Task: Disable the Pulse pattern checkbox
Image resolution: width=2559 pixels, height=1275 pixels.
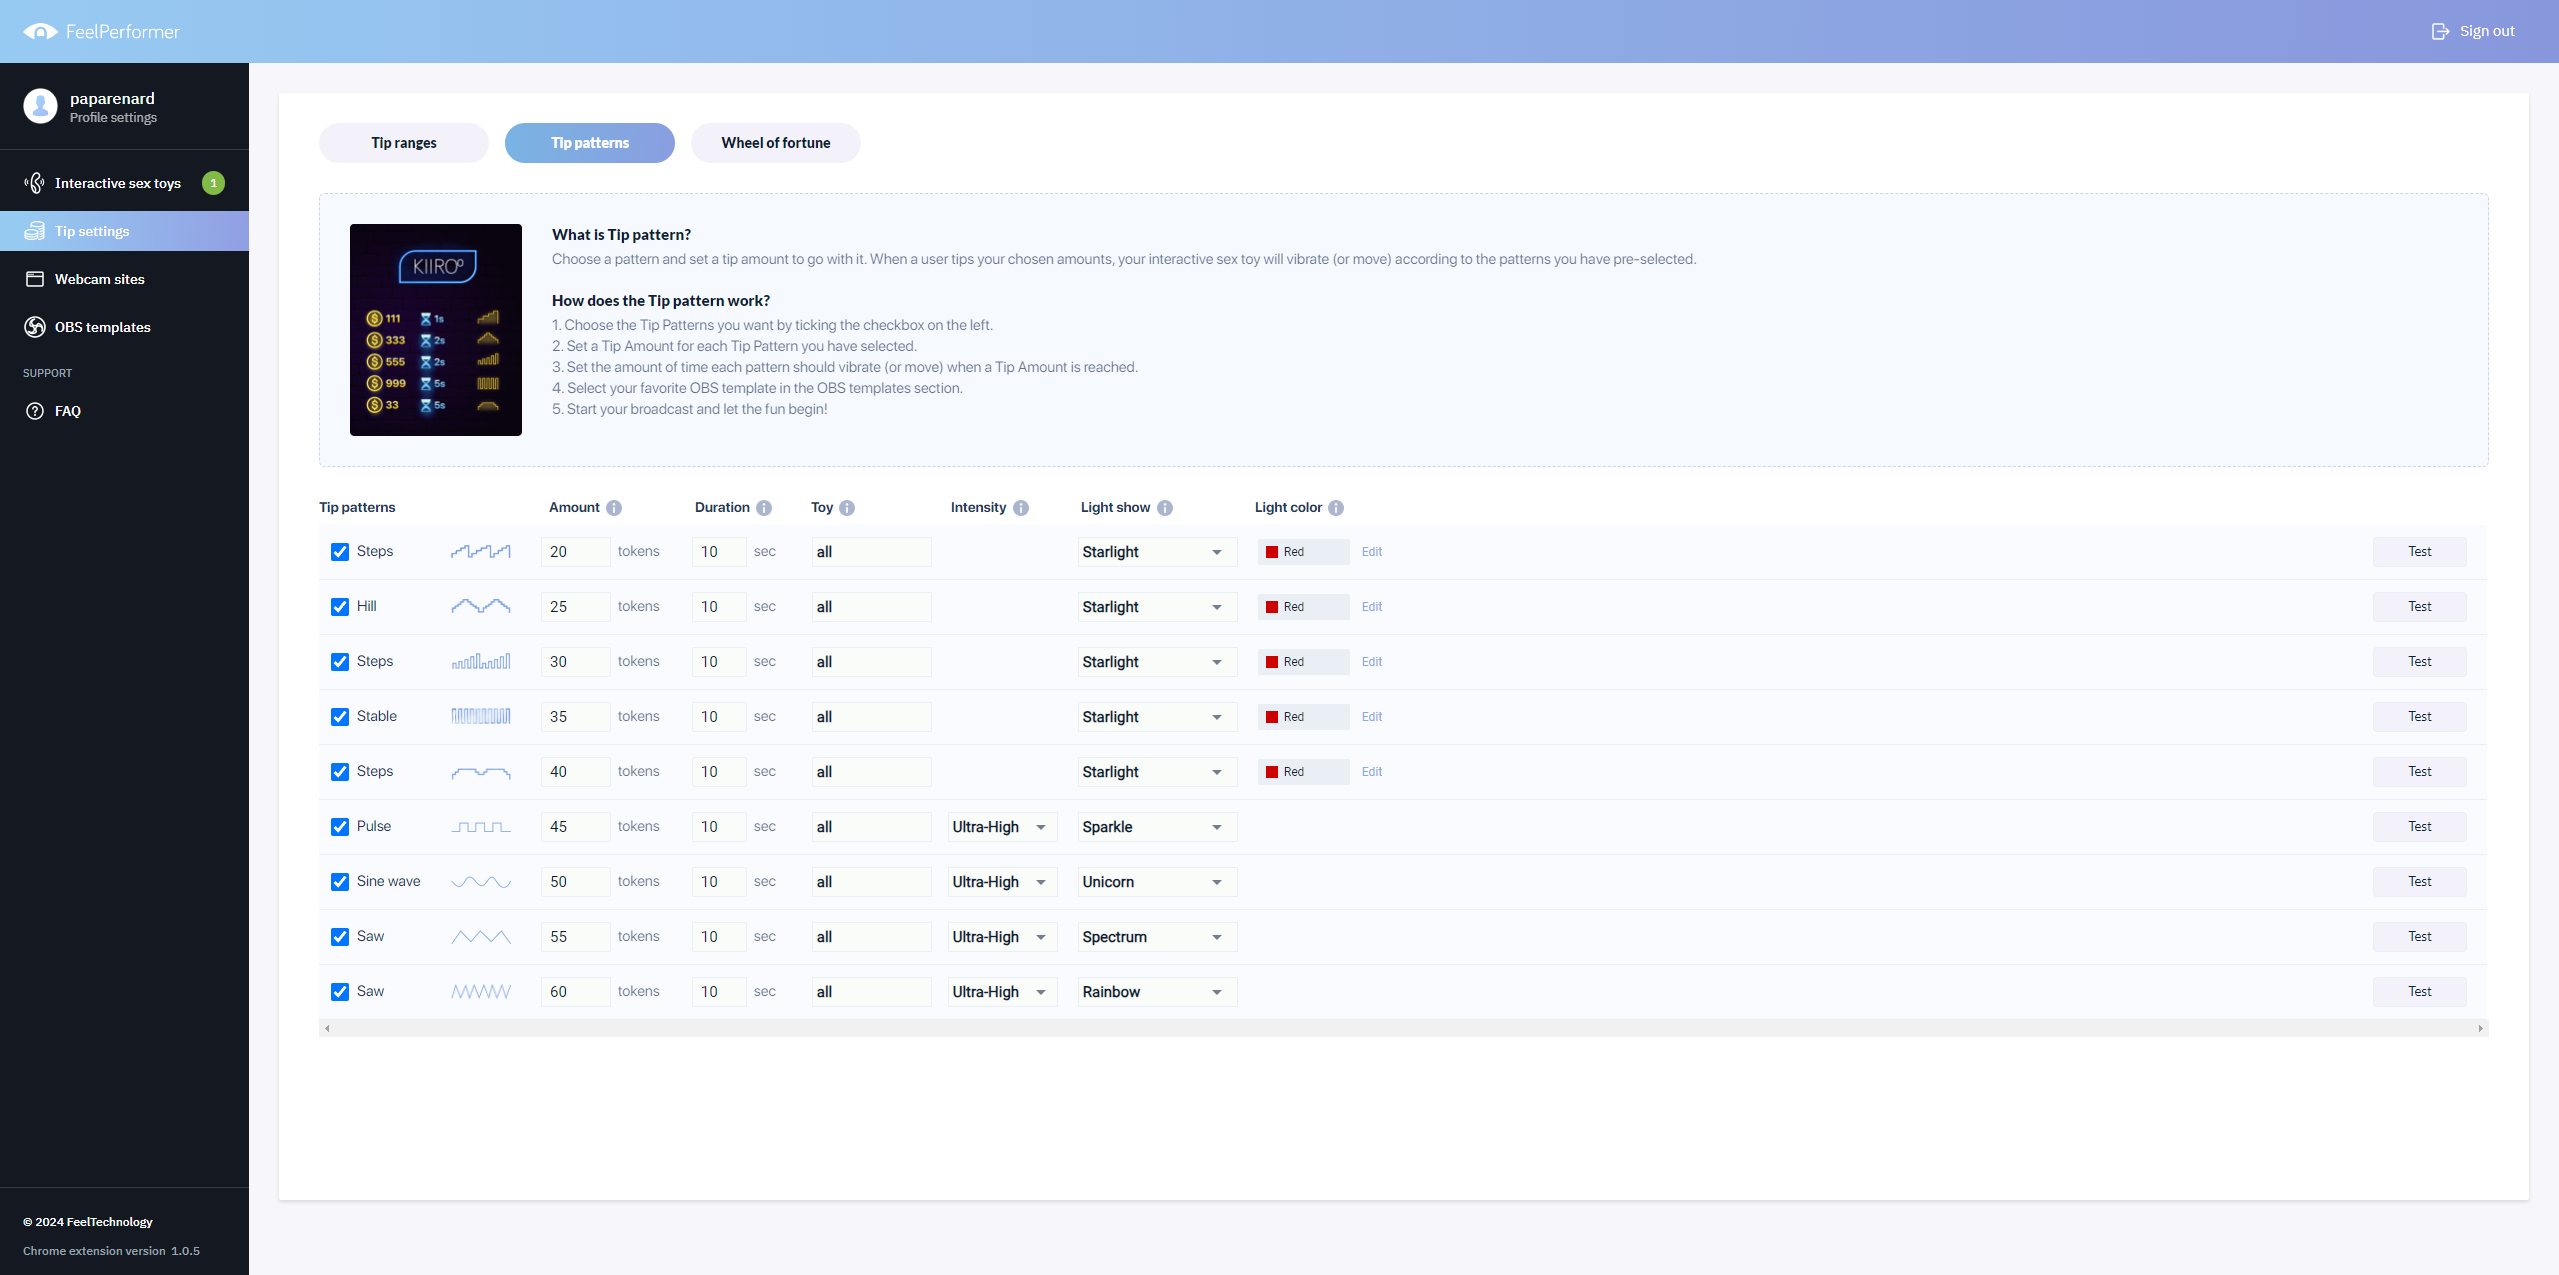Action: pos(340,827)
